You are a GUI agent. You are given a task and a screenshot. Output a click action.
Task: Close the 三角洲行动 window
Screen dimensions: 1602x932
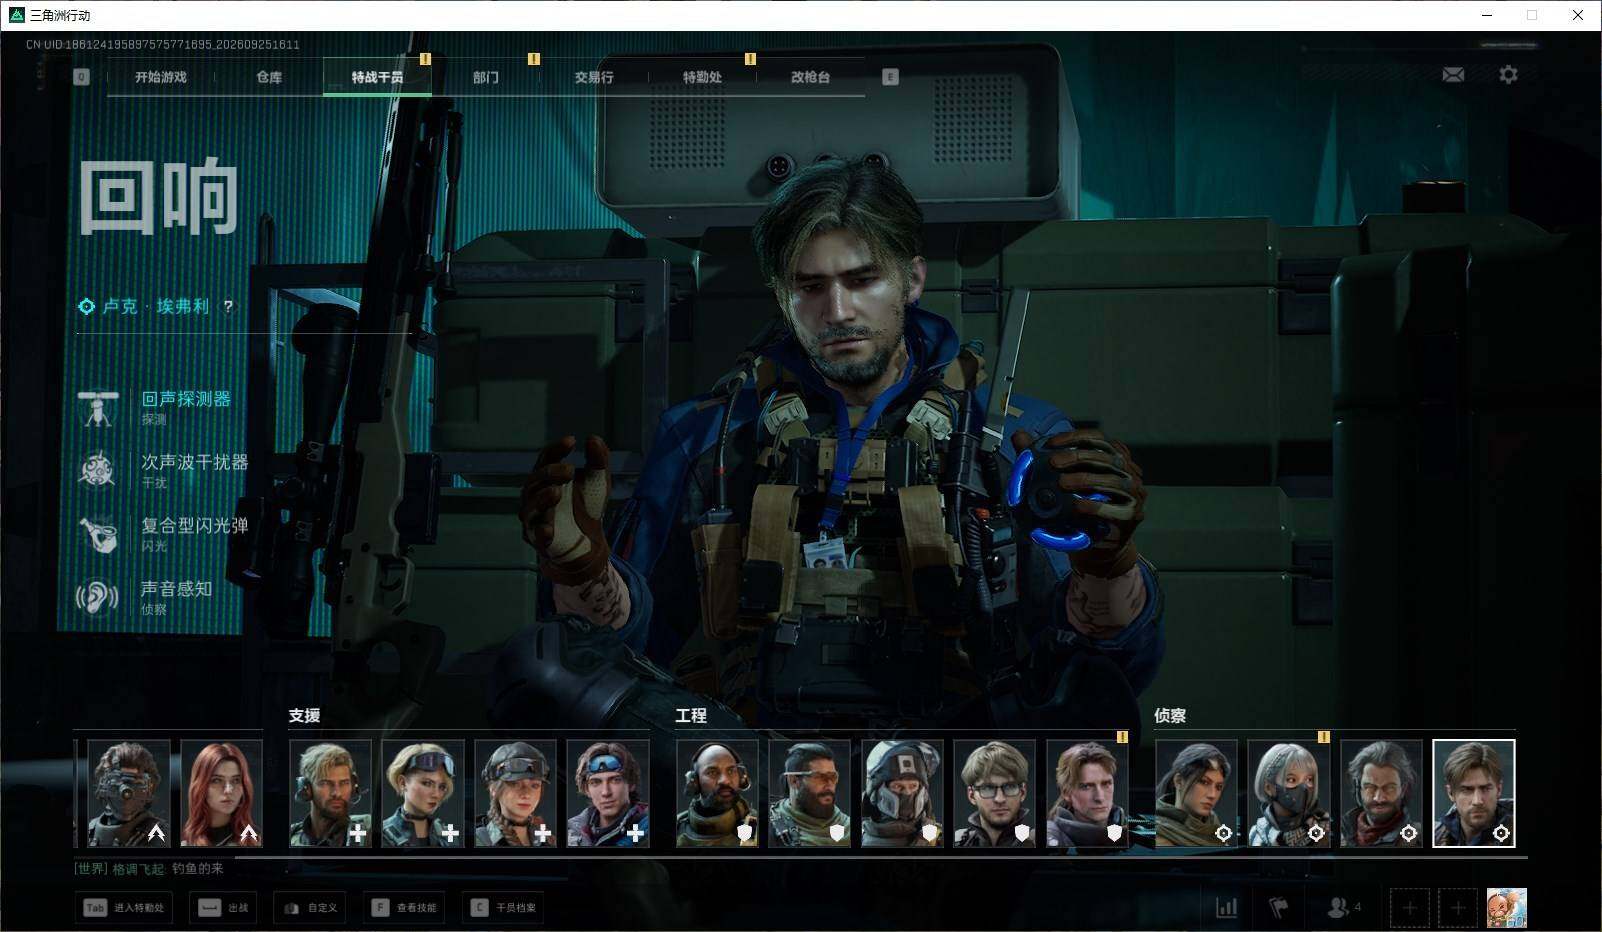tap(1578, 15)
